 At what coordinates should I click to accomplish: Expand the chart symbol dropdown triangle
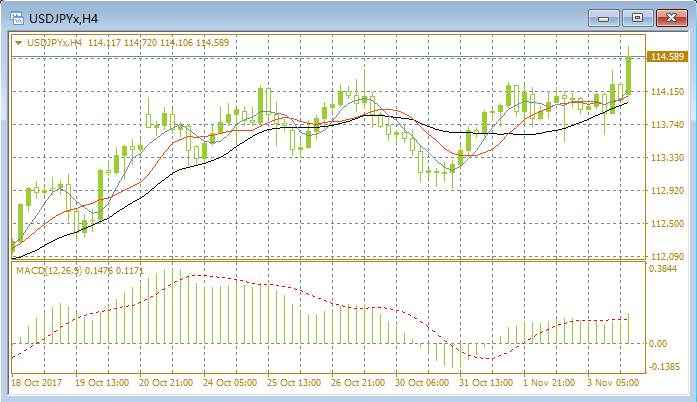tap(19, 43)
